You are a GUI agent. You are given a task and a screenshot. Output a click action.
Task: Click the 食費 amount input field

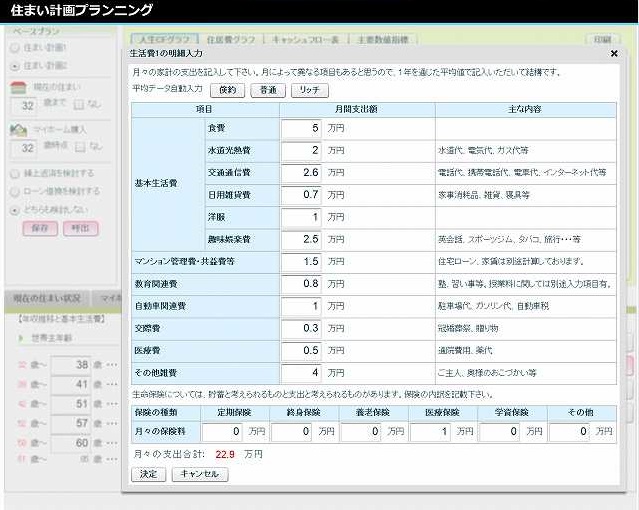click(301, 128)
